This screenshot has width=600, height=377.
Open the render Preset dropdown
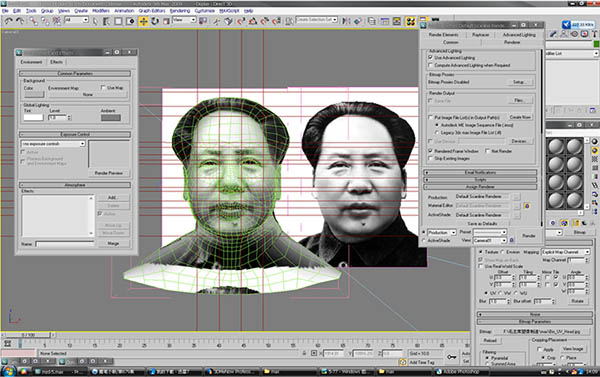490,232
